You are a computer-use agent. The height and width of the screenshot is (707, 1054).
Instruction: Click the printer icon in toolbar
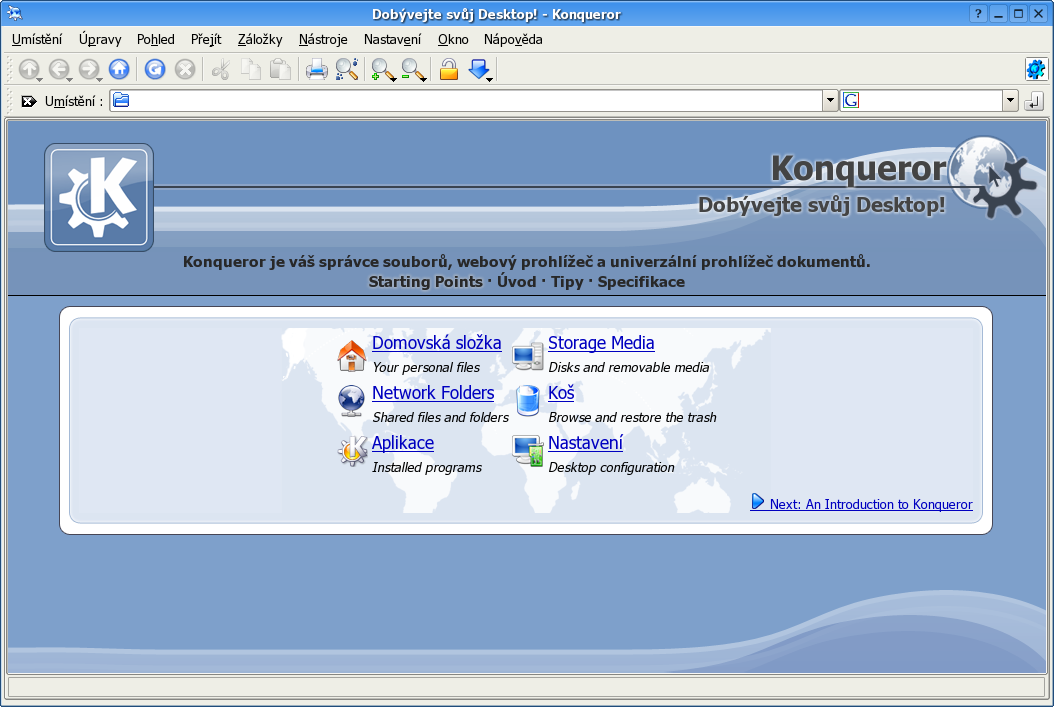(317, 69)
